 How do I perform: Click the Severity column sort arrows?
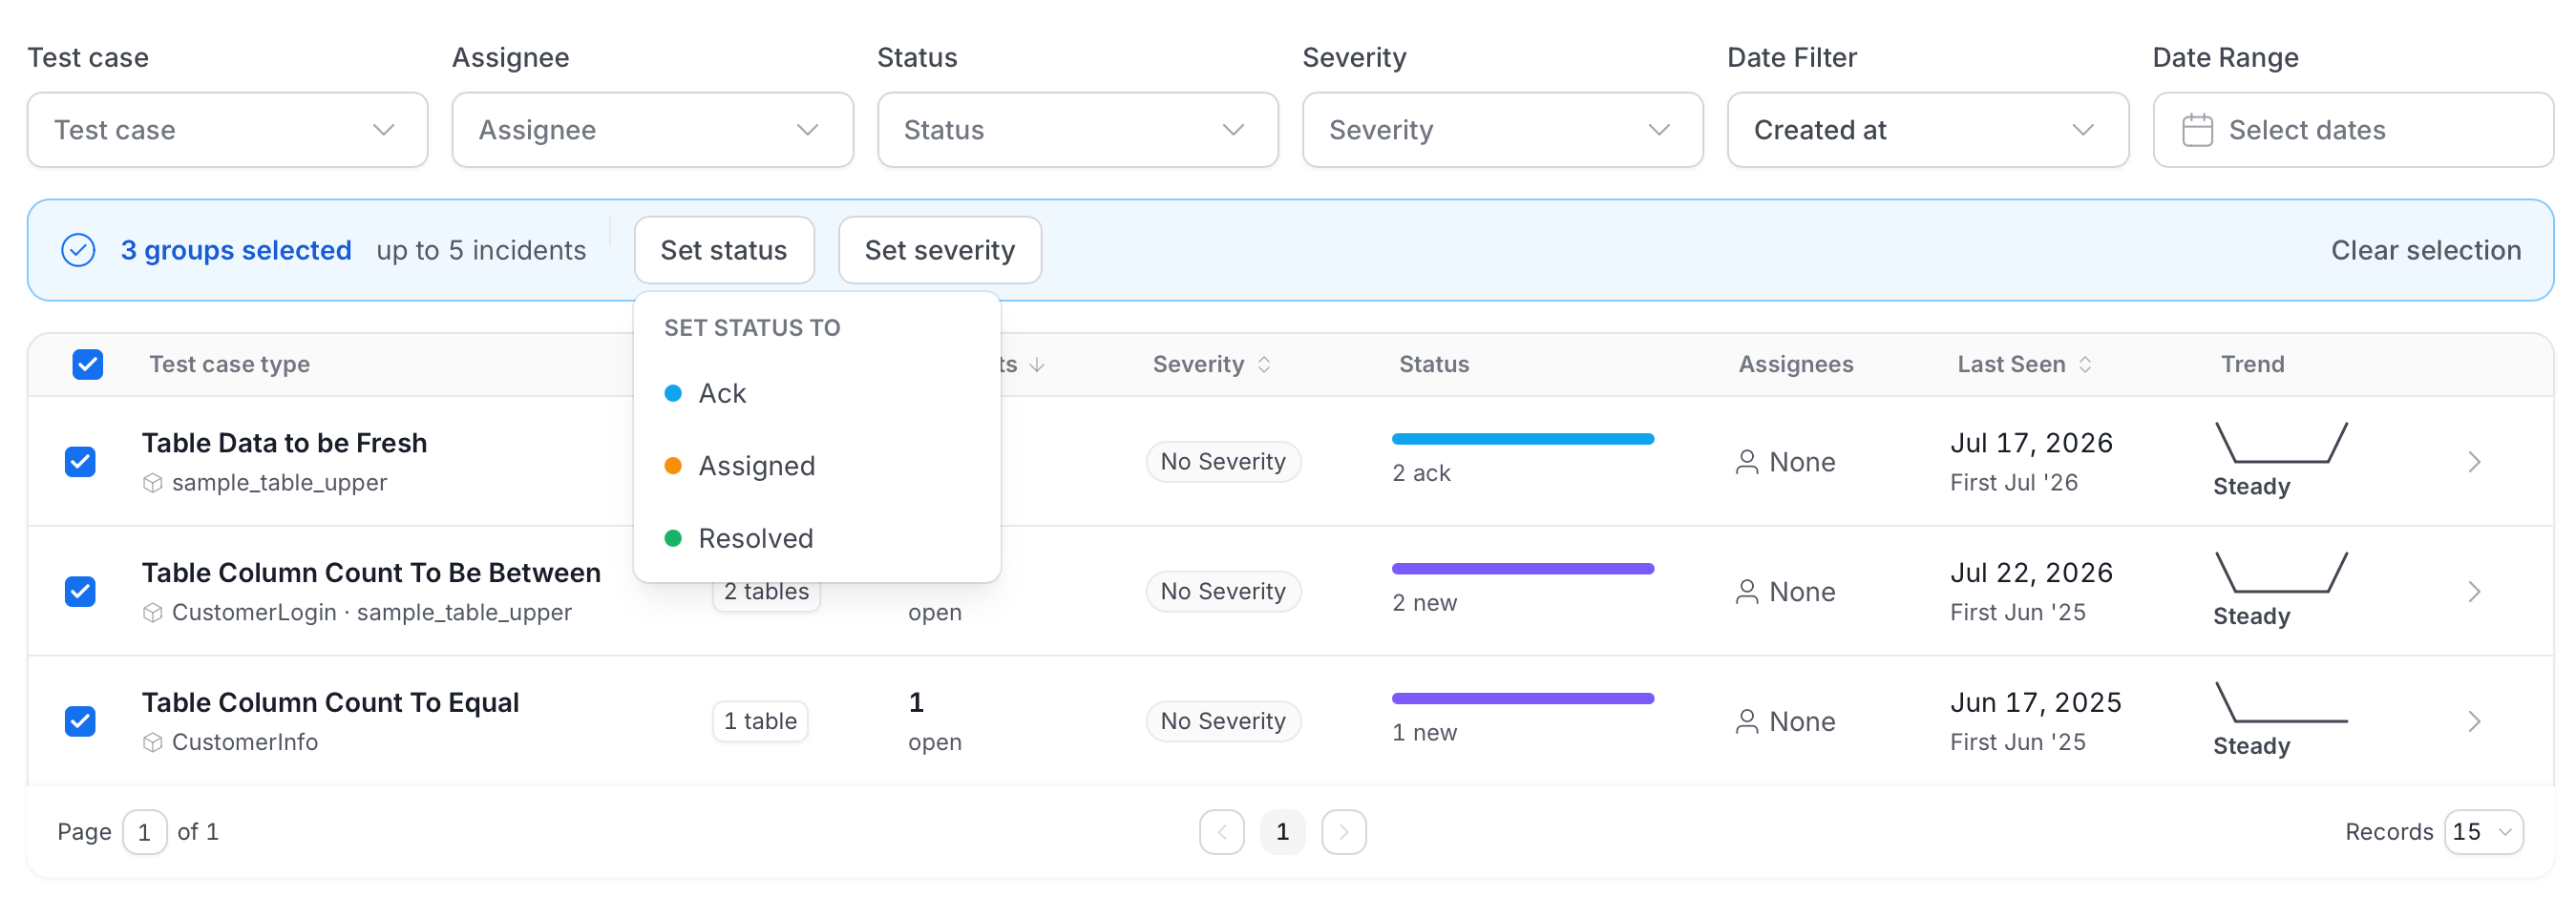pos(1264,365)
